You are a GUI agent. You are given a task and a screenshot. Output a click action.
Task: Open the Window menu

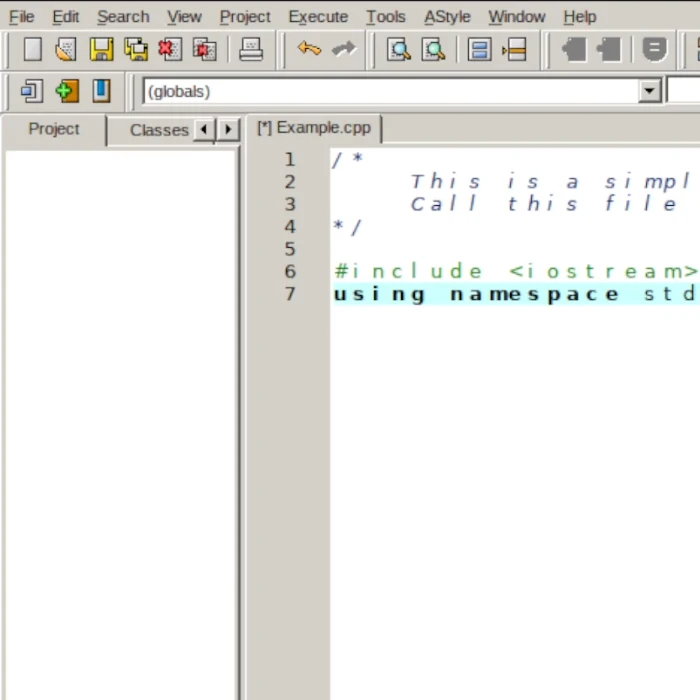coord(517,17)
